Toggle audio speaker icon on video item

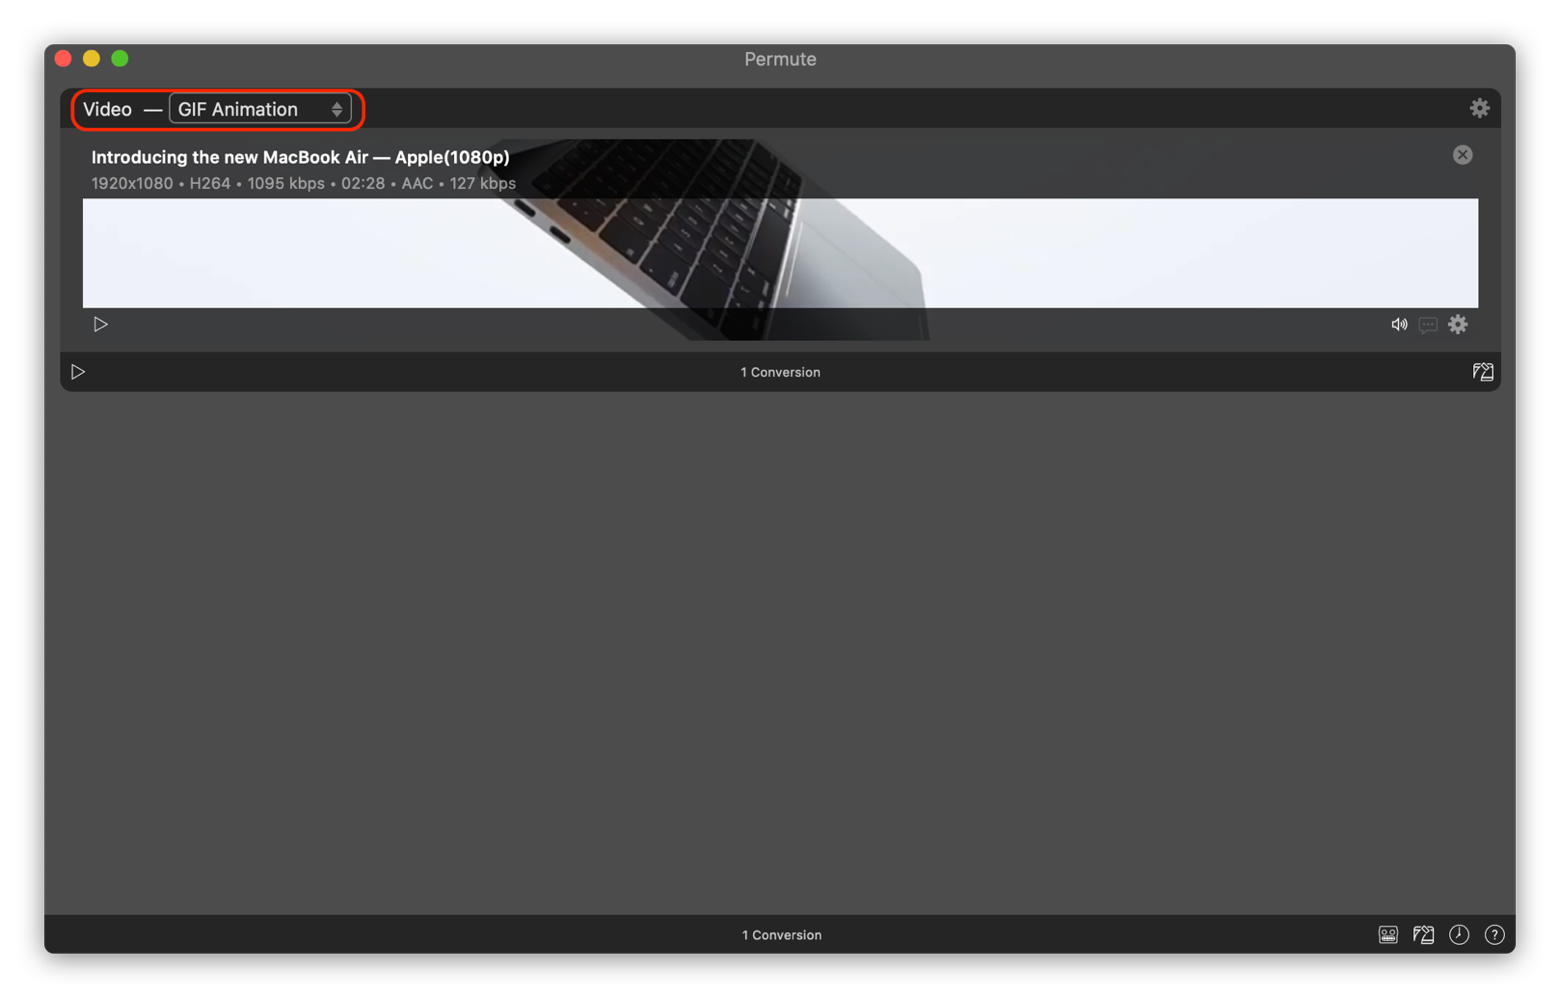pyautogui.click(x=1399, y=324)
